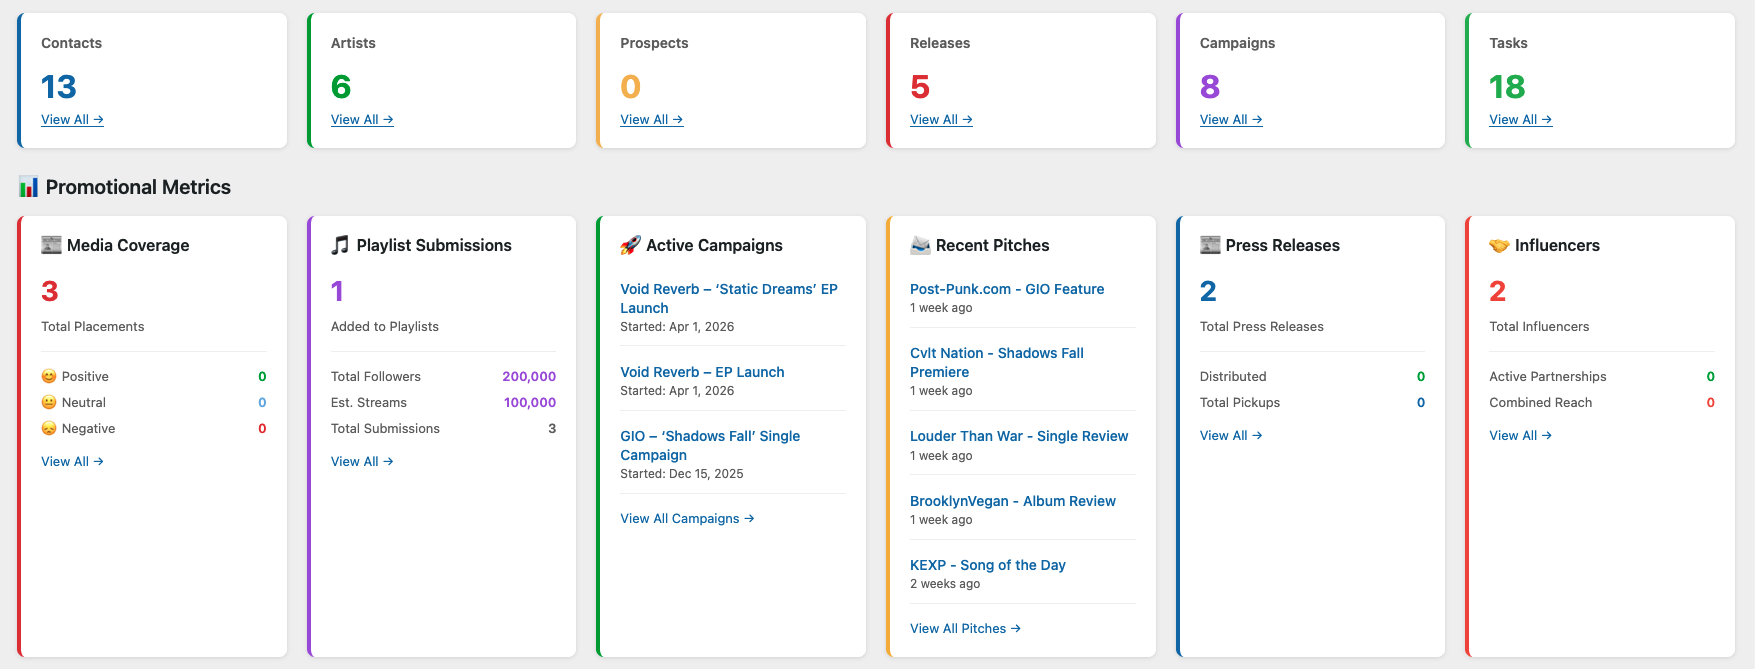Open View All under Tasks count
This screenshot has height=669, width=1755.
pos(1520,120)
